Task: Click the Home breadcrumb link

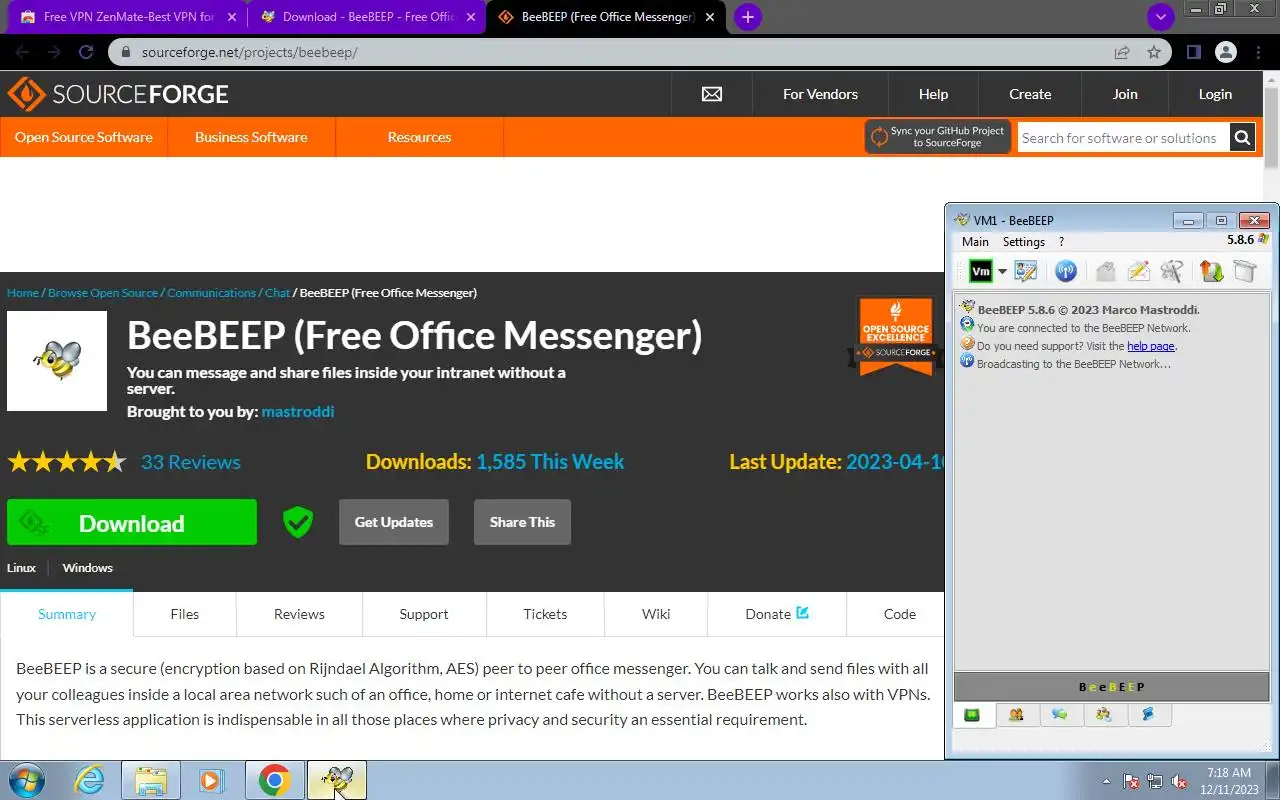Action: (x=23, y=293)
